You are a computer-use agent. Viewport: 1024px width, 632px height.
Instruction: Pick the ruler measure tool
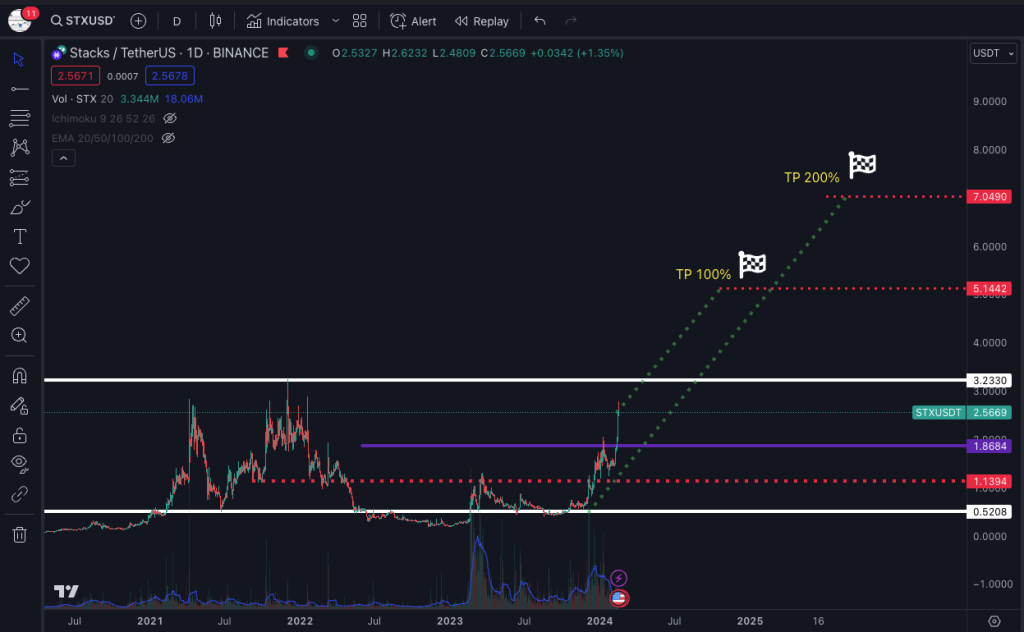(x=19, y=306)
